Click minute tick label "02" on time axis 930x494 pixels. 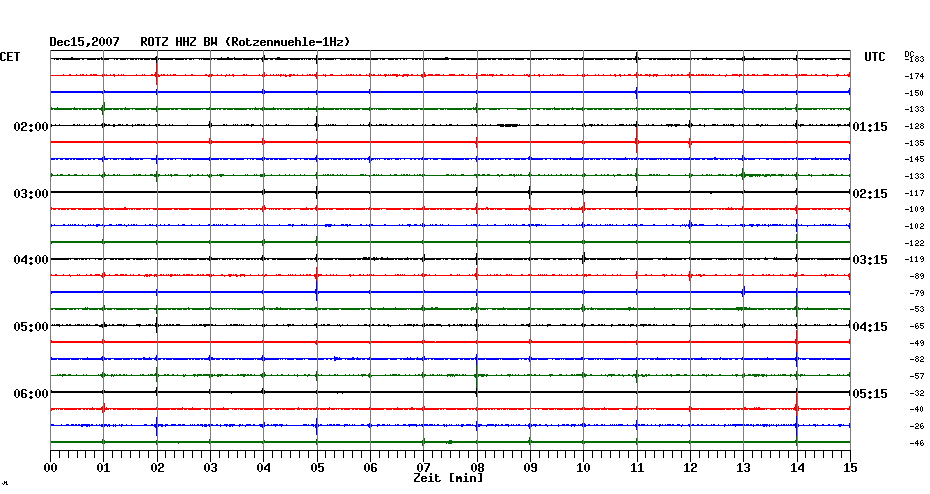pyautogui.click(x=157, y=468)
